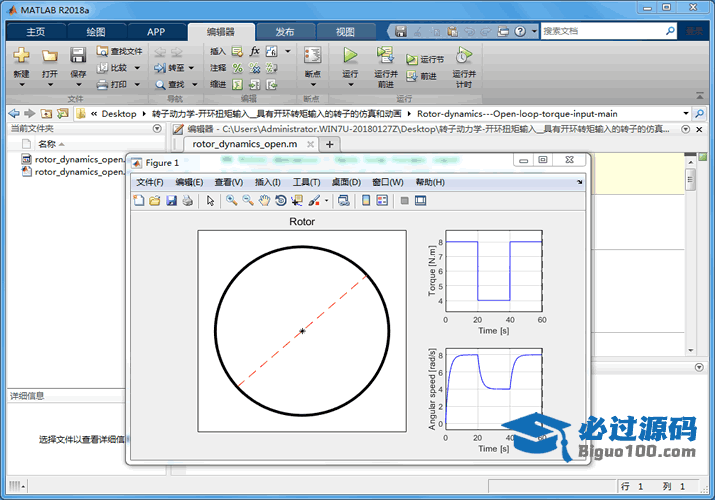Click the quick access paste icon
This screenshot has height=500, width=715.
click(x=452, y=31)
